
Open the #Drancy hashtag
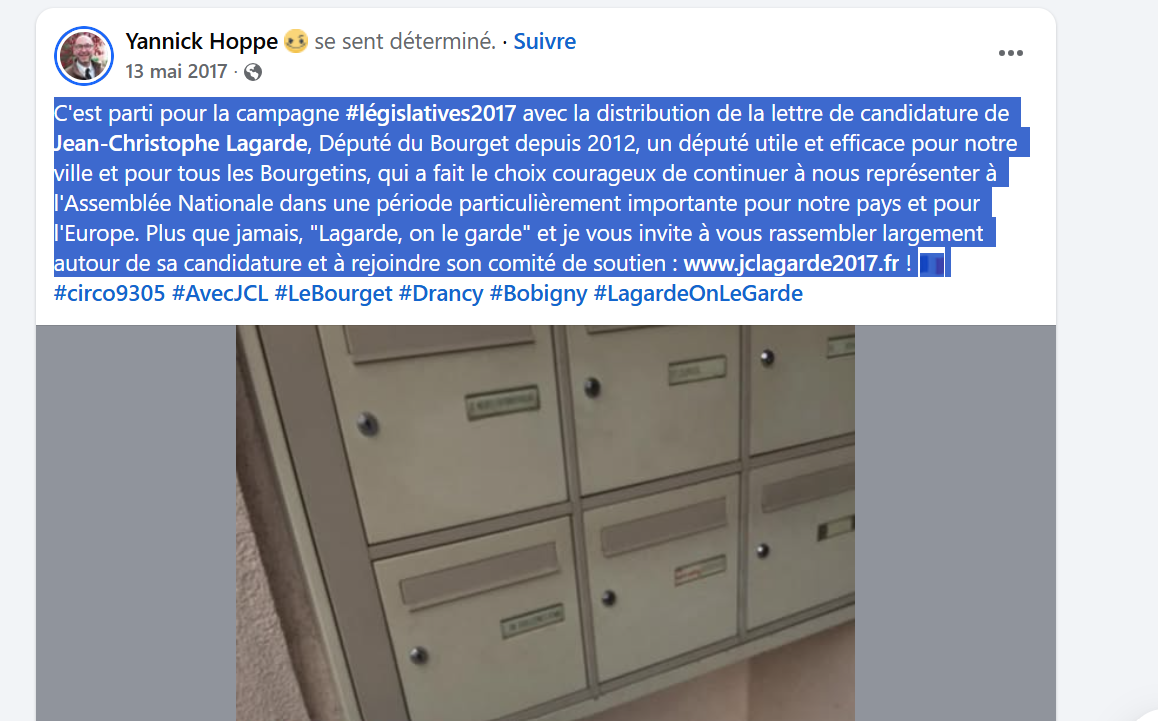[441, 293]
